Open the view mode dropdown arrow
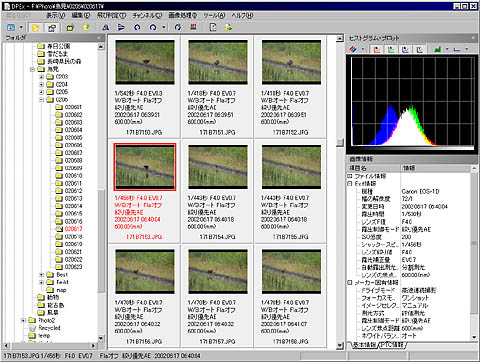480x362 pixels. 21,27
